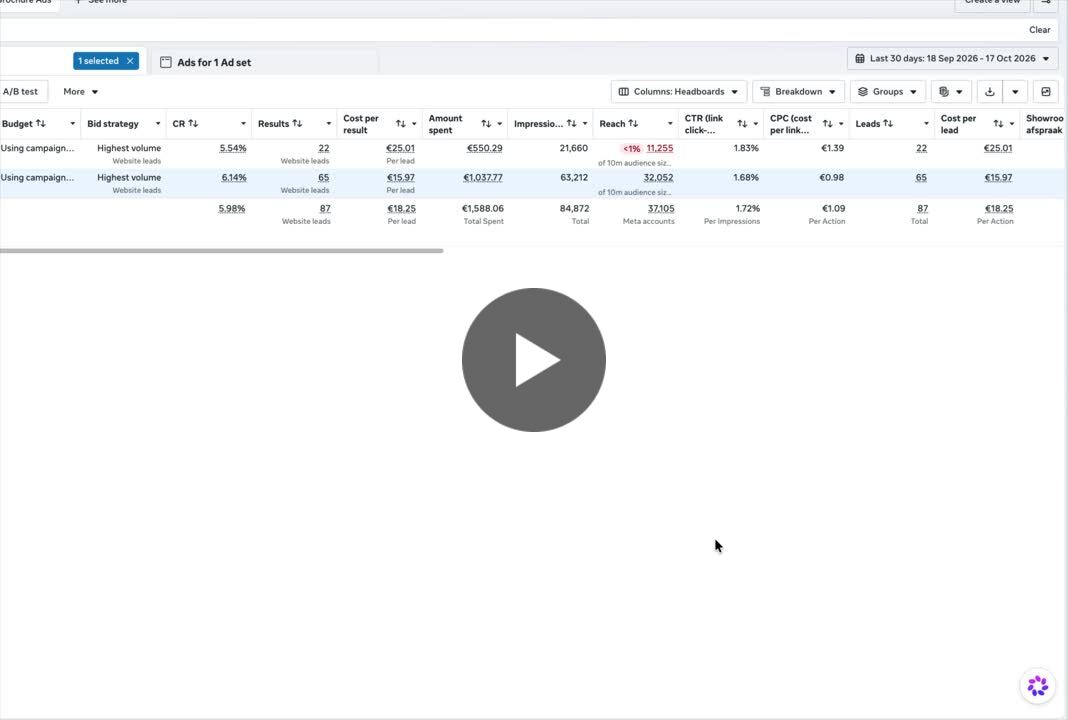Click the <1% red reach badge

point(631,148)
